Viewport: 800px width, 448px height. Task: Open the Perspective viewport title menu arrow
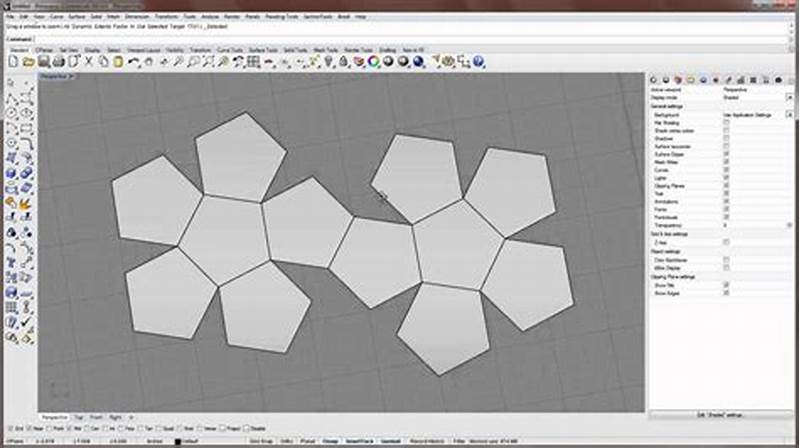click(71, 77)
